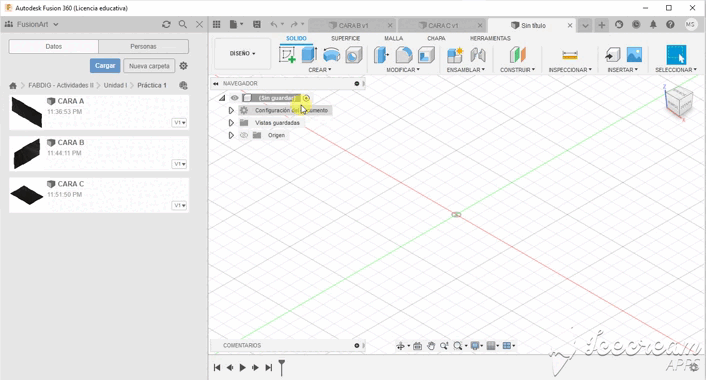Open search in the data panel

[182, 24]
